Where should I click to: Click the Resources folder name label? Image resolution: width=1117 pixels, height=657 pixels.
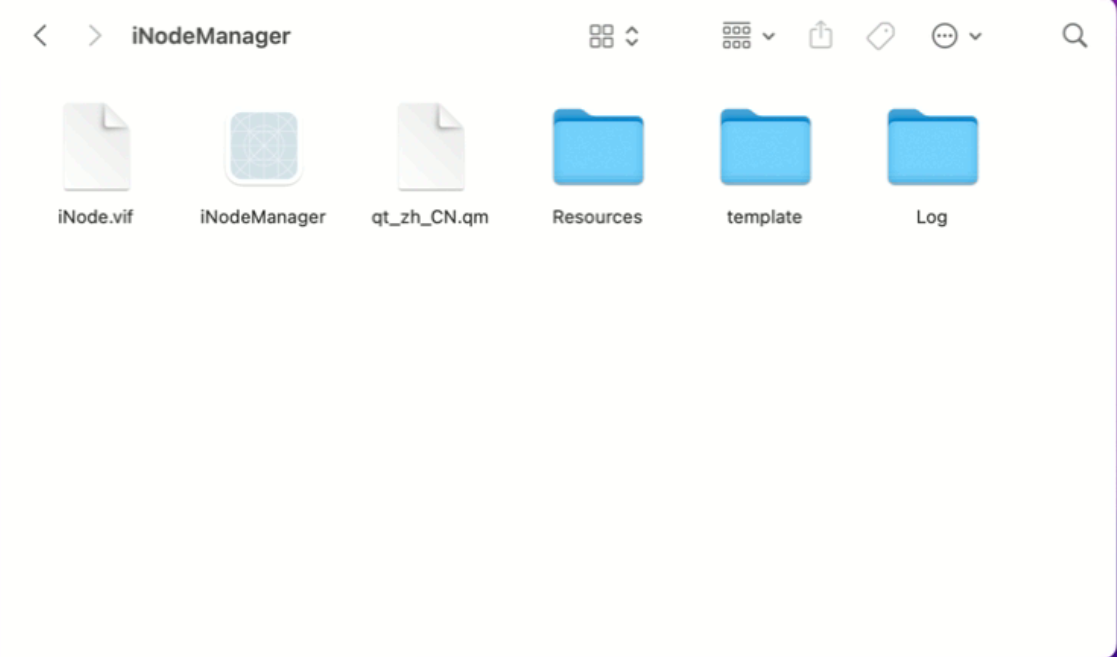coord(597,217)
